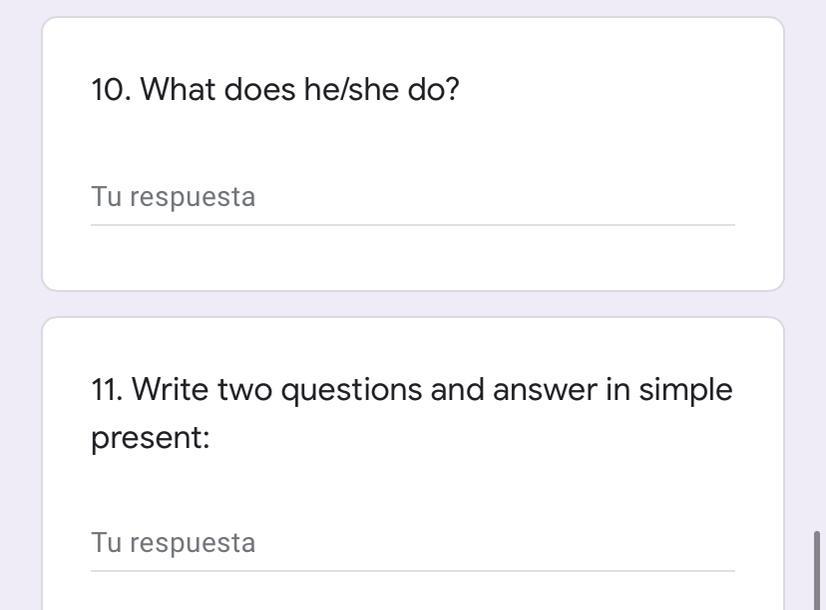Click the lavender gap between the two cards

pyautogui.click(x=412, y=304)
